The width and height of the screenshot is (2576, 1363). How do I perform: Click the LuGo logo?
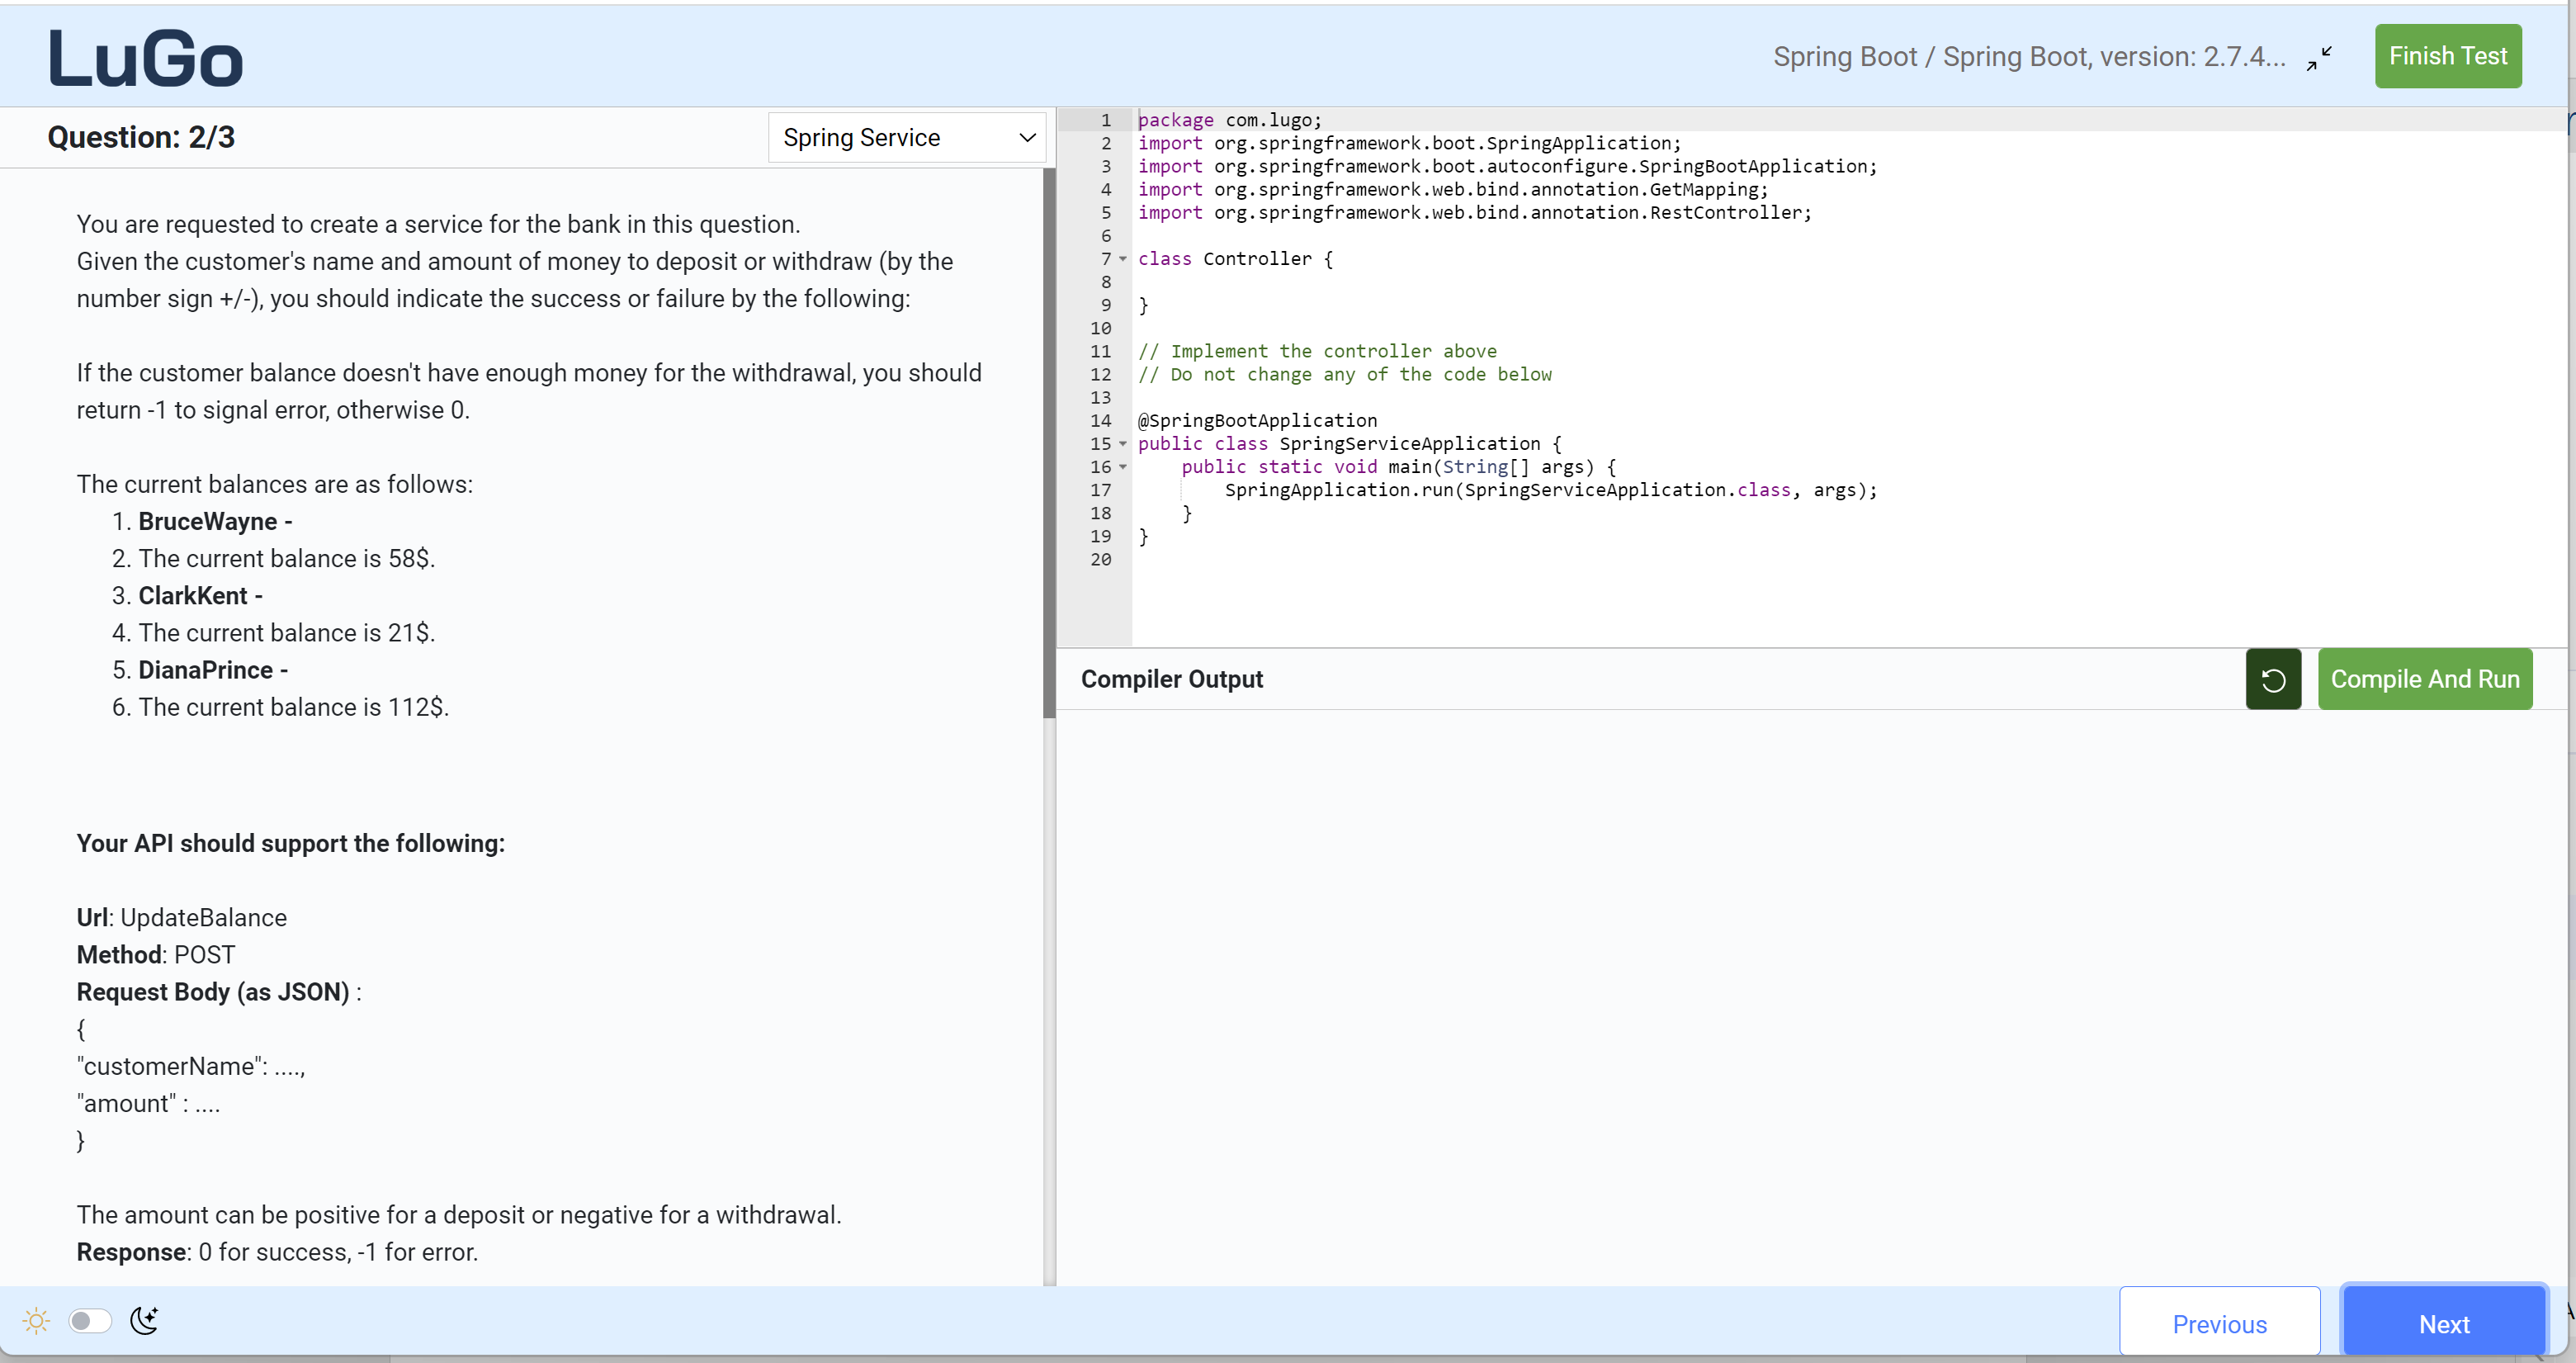pyautogui.click(x=144, y=57)
